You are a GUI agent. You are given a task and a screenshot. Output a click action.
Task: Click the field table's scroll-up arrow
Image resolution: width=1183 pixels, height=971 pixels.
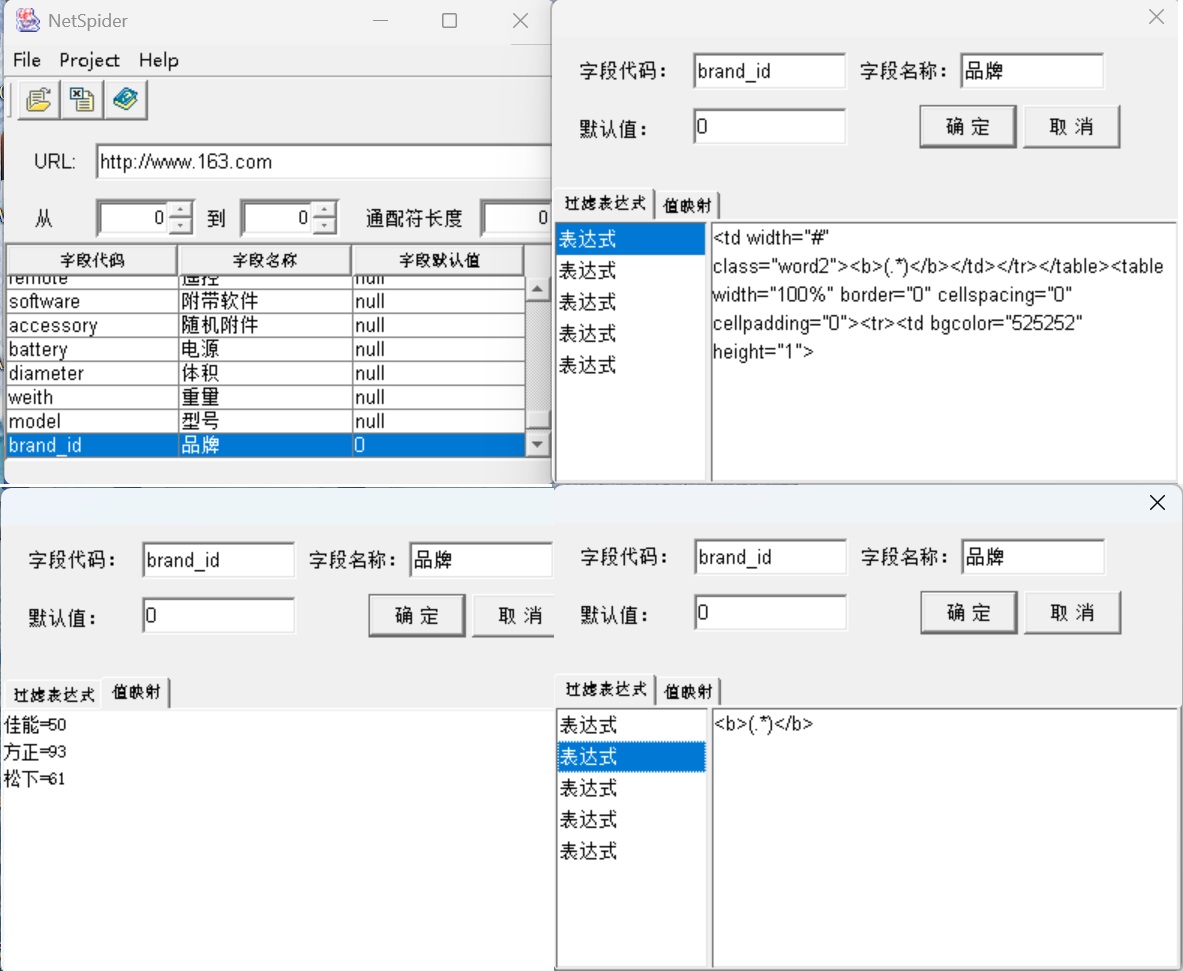537,289
